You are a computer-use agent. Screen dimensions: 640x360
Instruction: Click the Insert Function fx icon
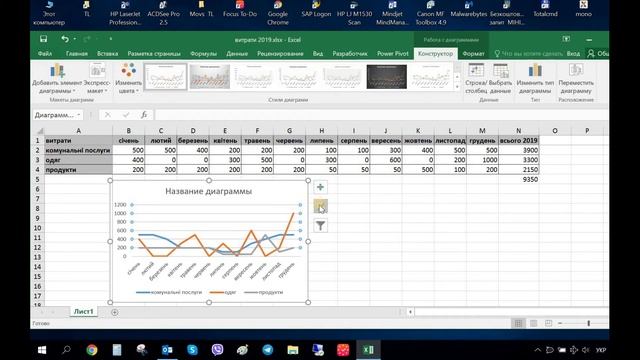click(144, 115)
